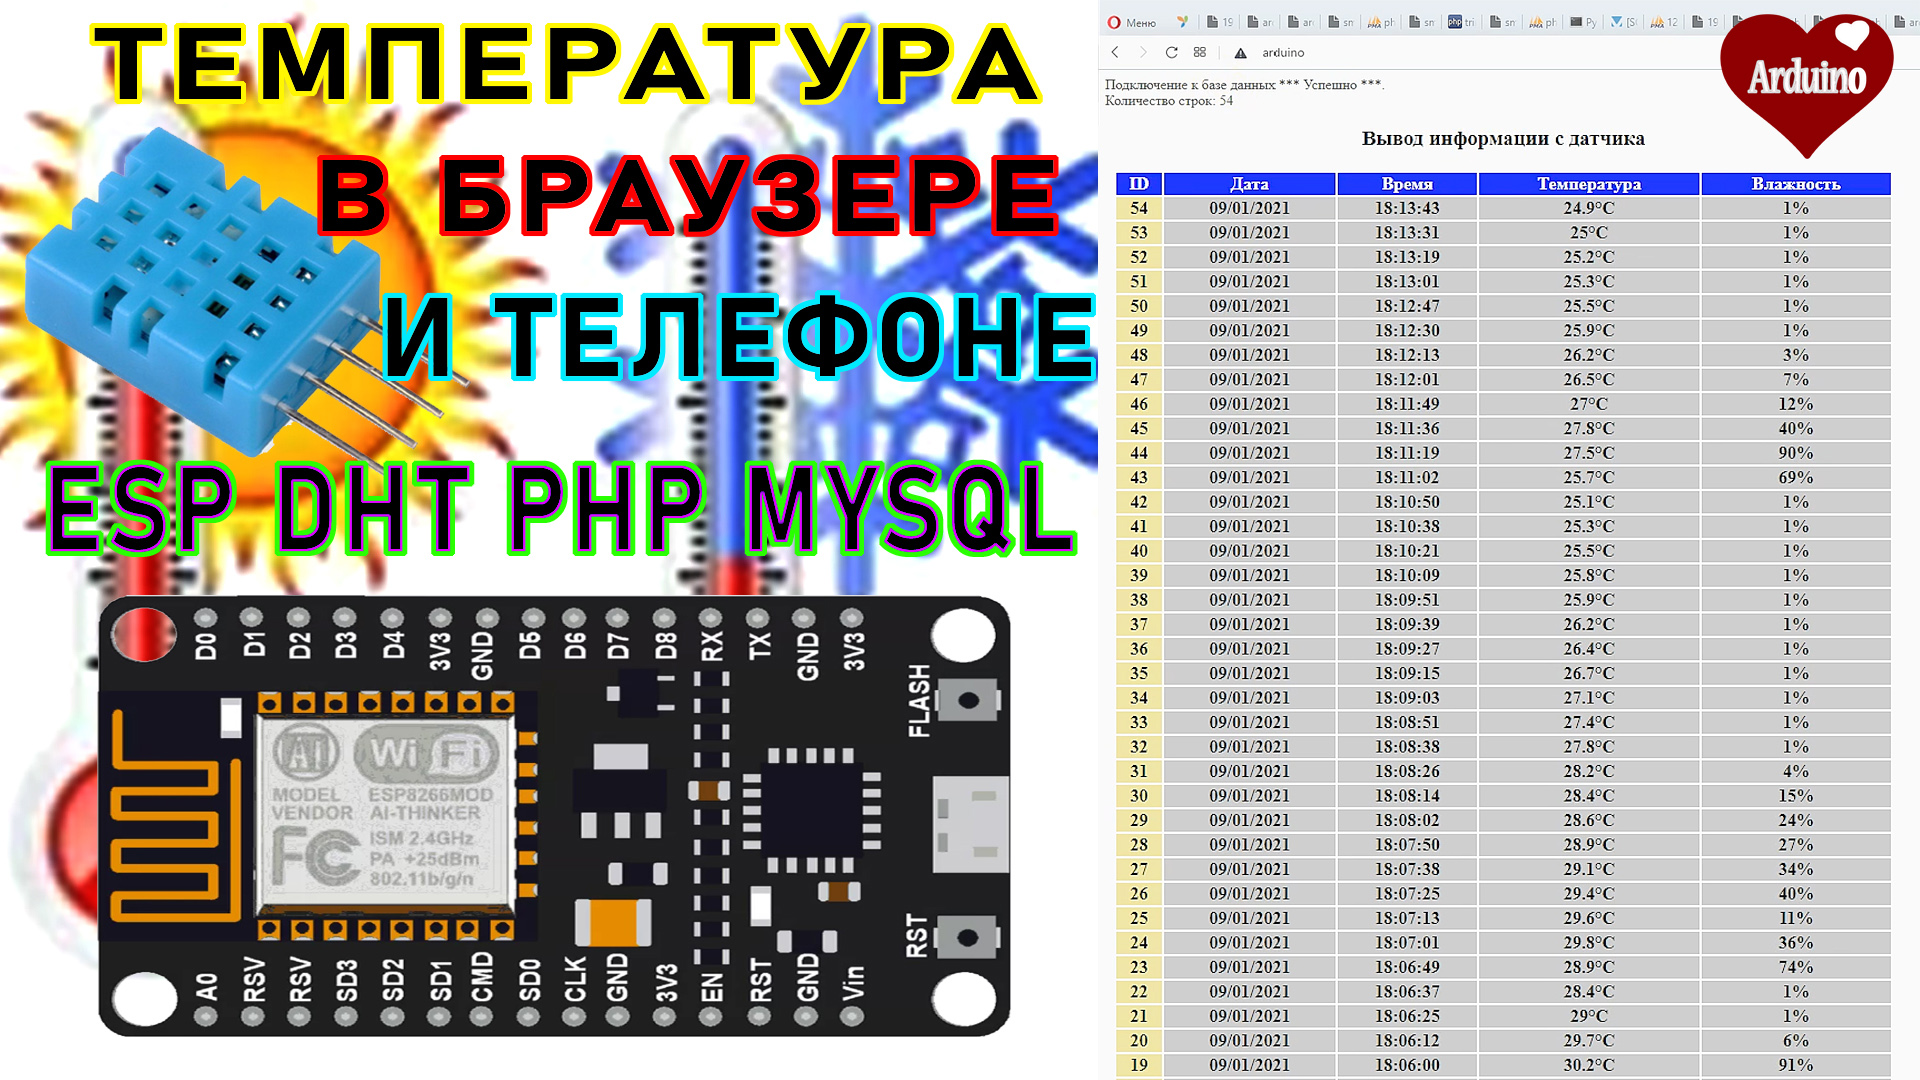Click the colorful leaf pinned tab icon
This screenshot has height=1080, width=1920.
pyautogui.click(x=1183, y=22)
